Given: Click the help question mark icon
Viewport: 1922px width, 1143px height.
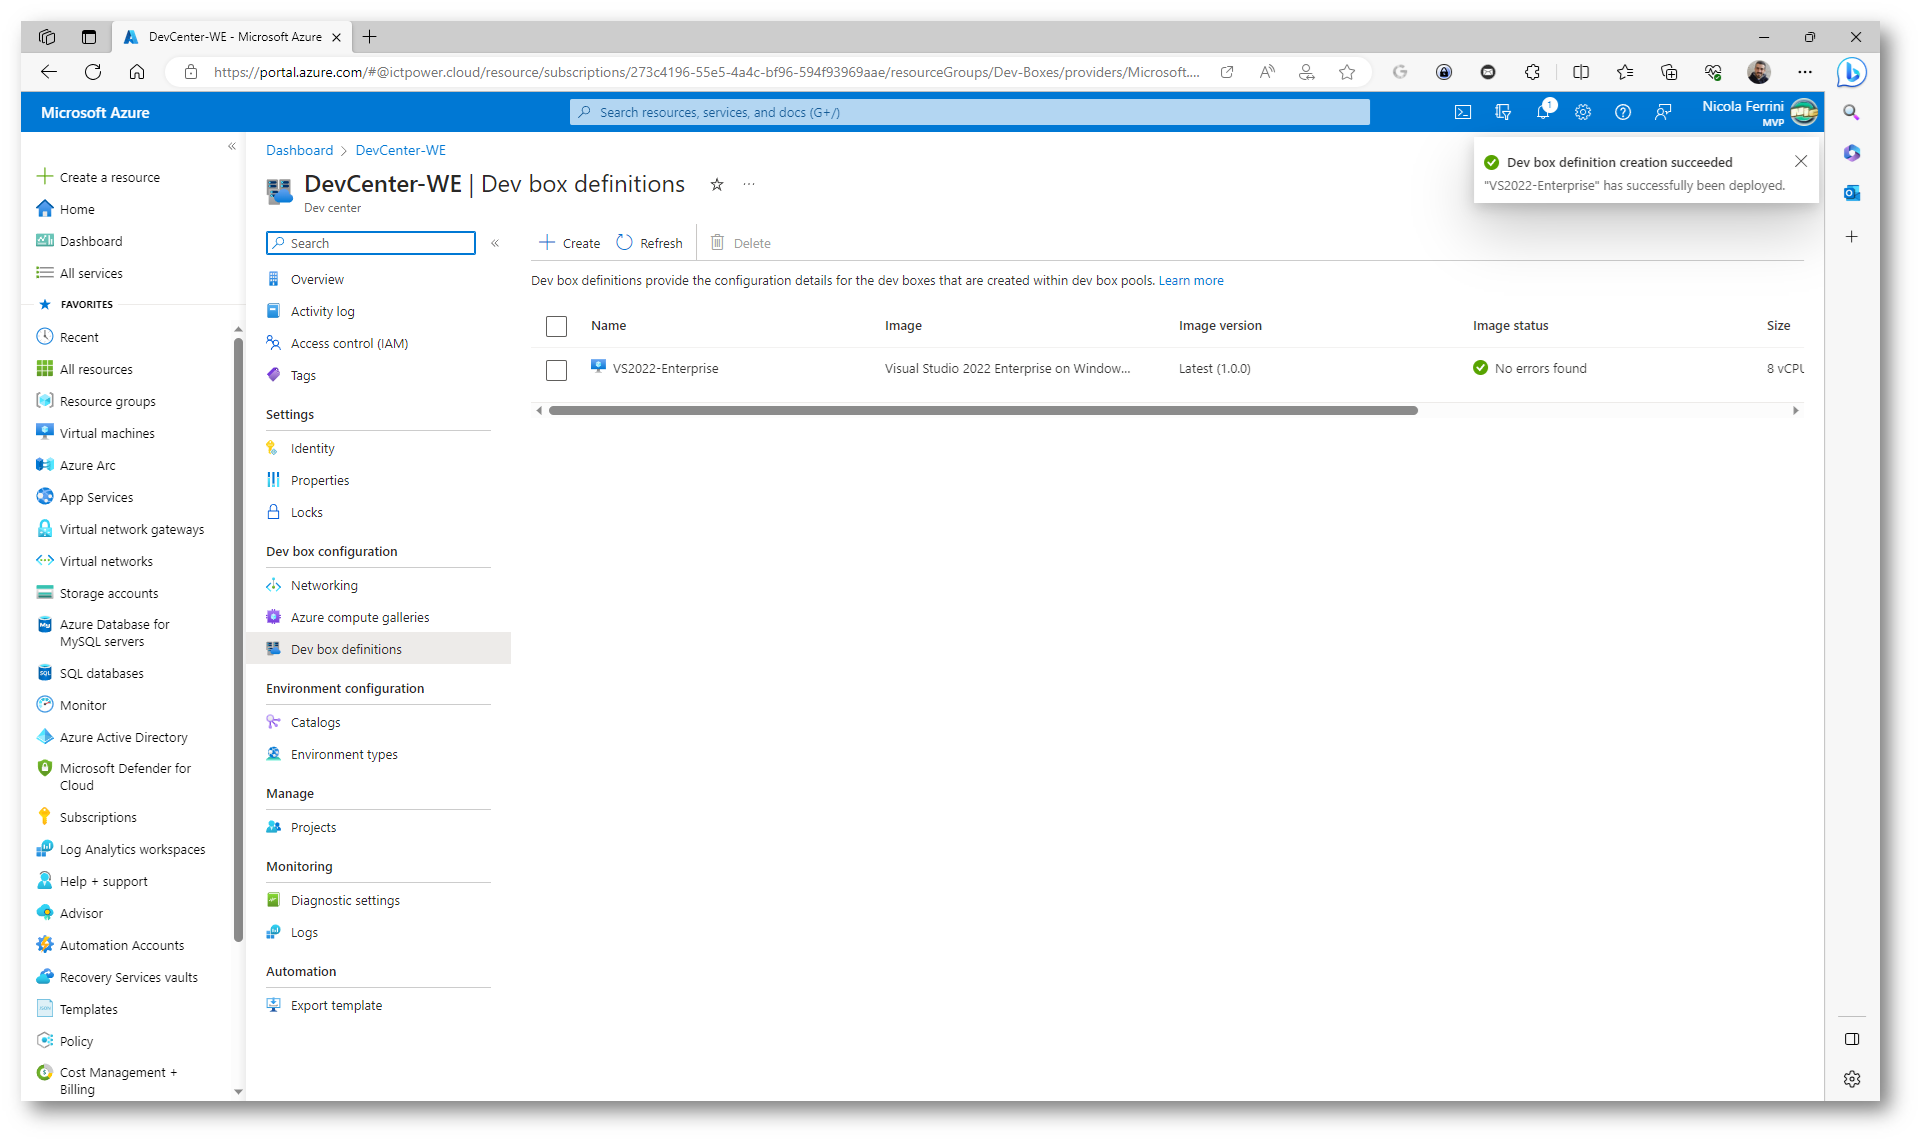Looking at the screenshot, I should 1623,112.
